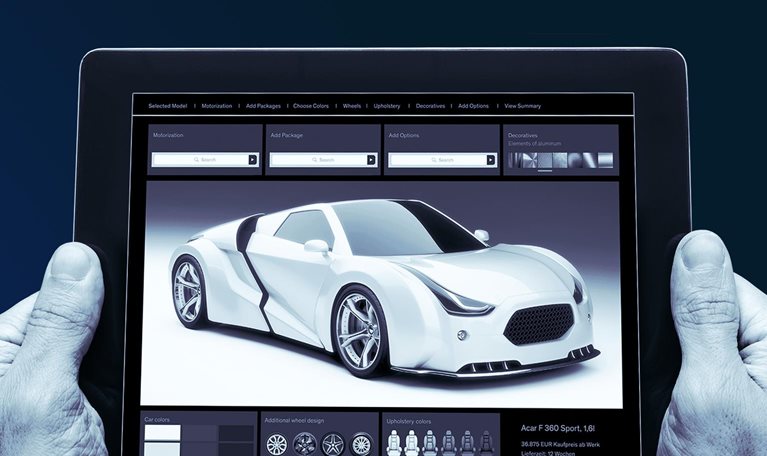Click the arrow button in the Motorization panel
This screenshot has height=456, width=767.
tap(253, 160)
